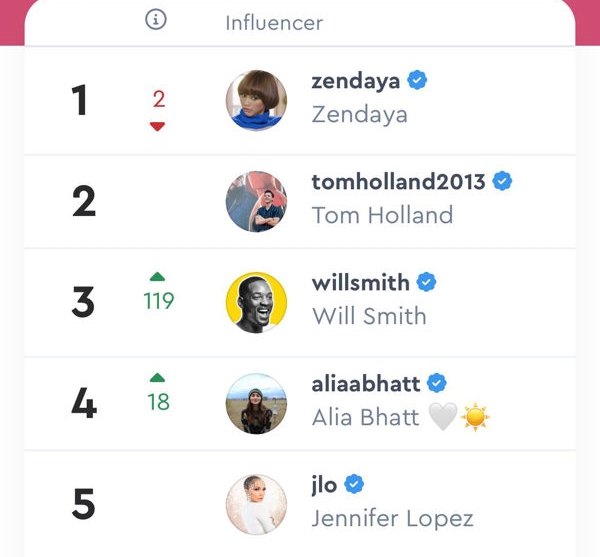Open the jlo username link

coord(324,485)
